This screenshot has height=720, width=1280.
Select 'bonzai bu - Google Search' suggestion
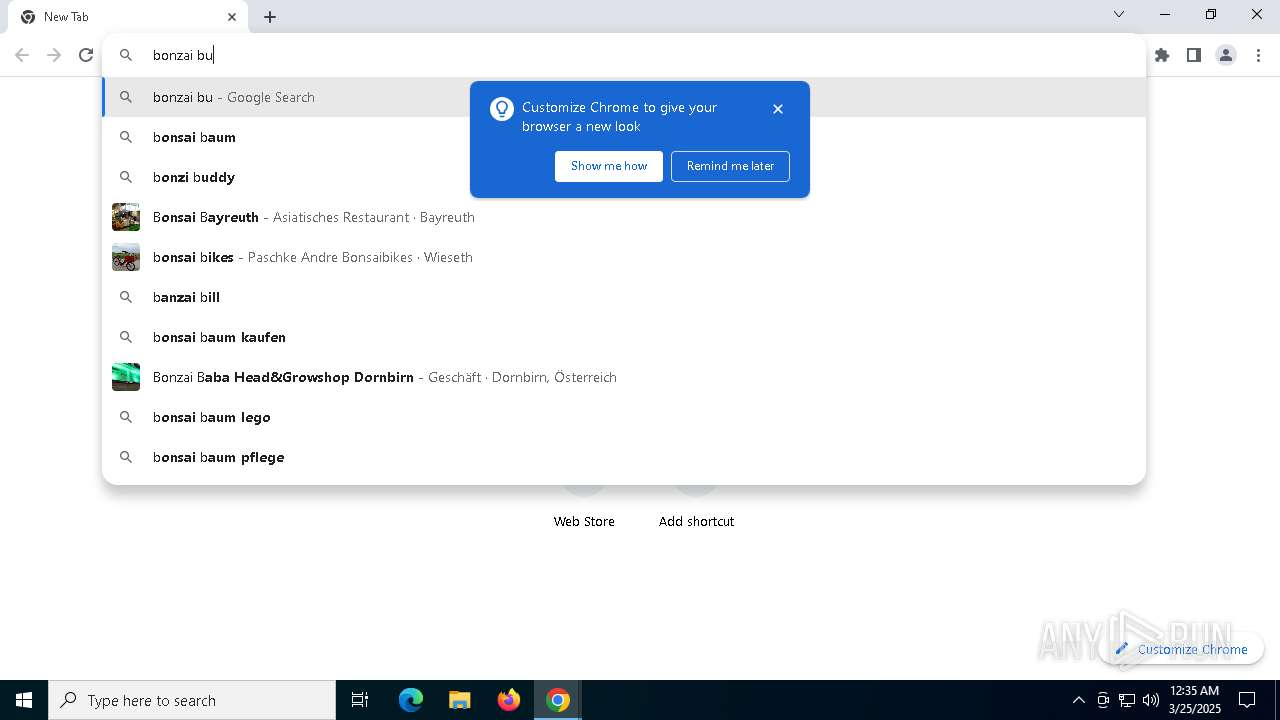click(624, 97)
